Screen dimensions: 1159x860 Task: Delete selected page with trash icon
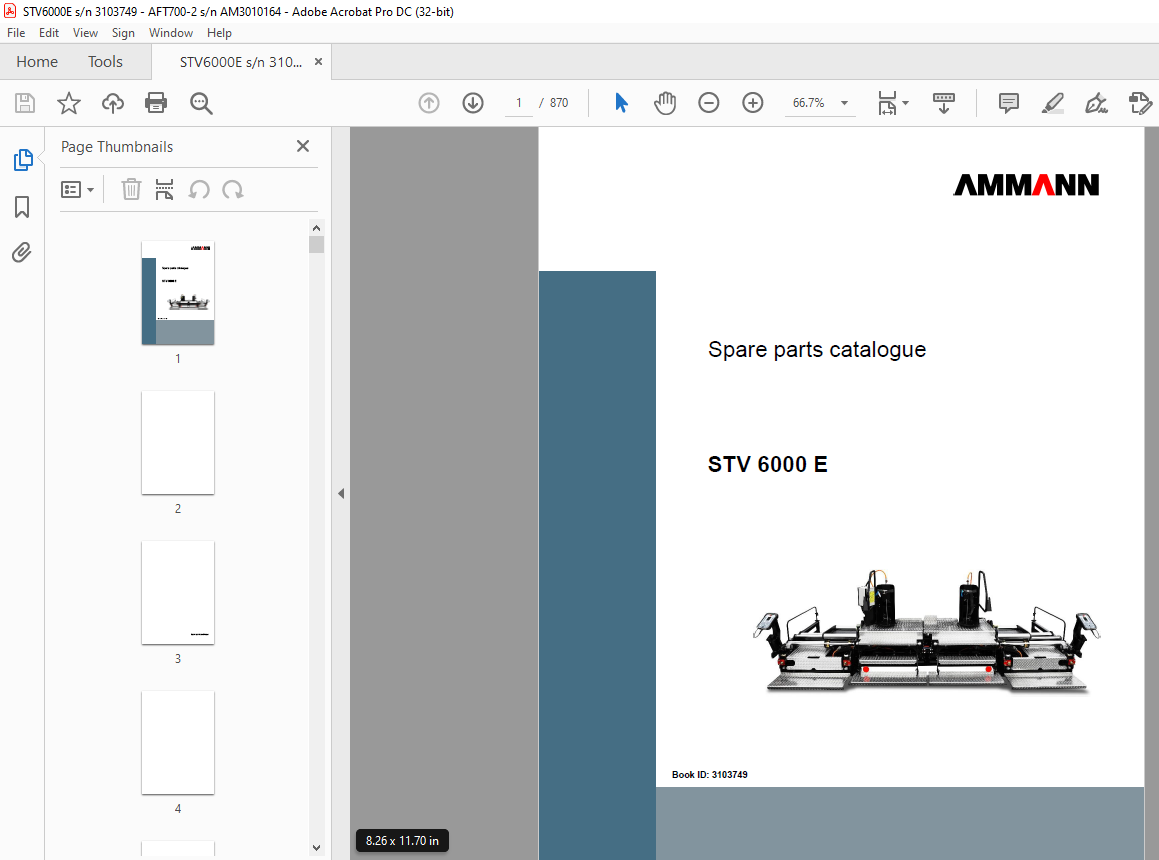tap(131, 189)
